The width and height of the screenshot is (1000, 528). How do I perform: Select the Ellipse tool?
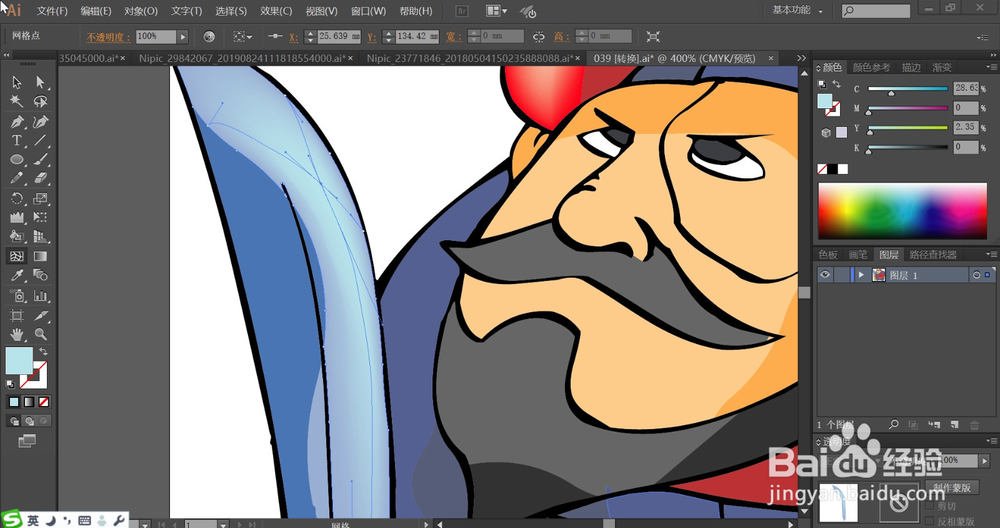coord(17,159)
